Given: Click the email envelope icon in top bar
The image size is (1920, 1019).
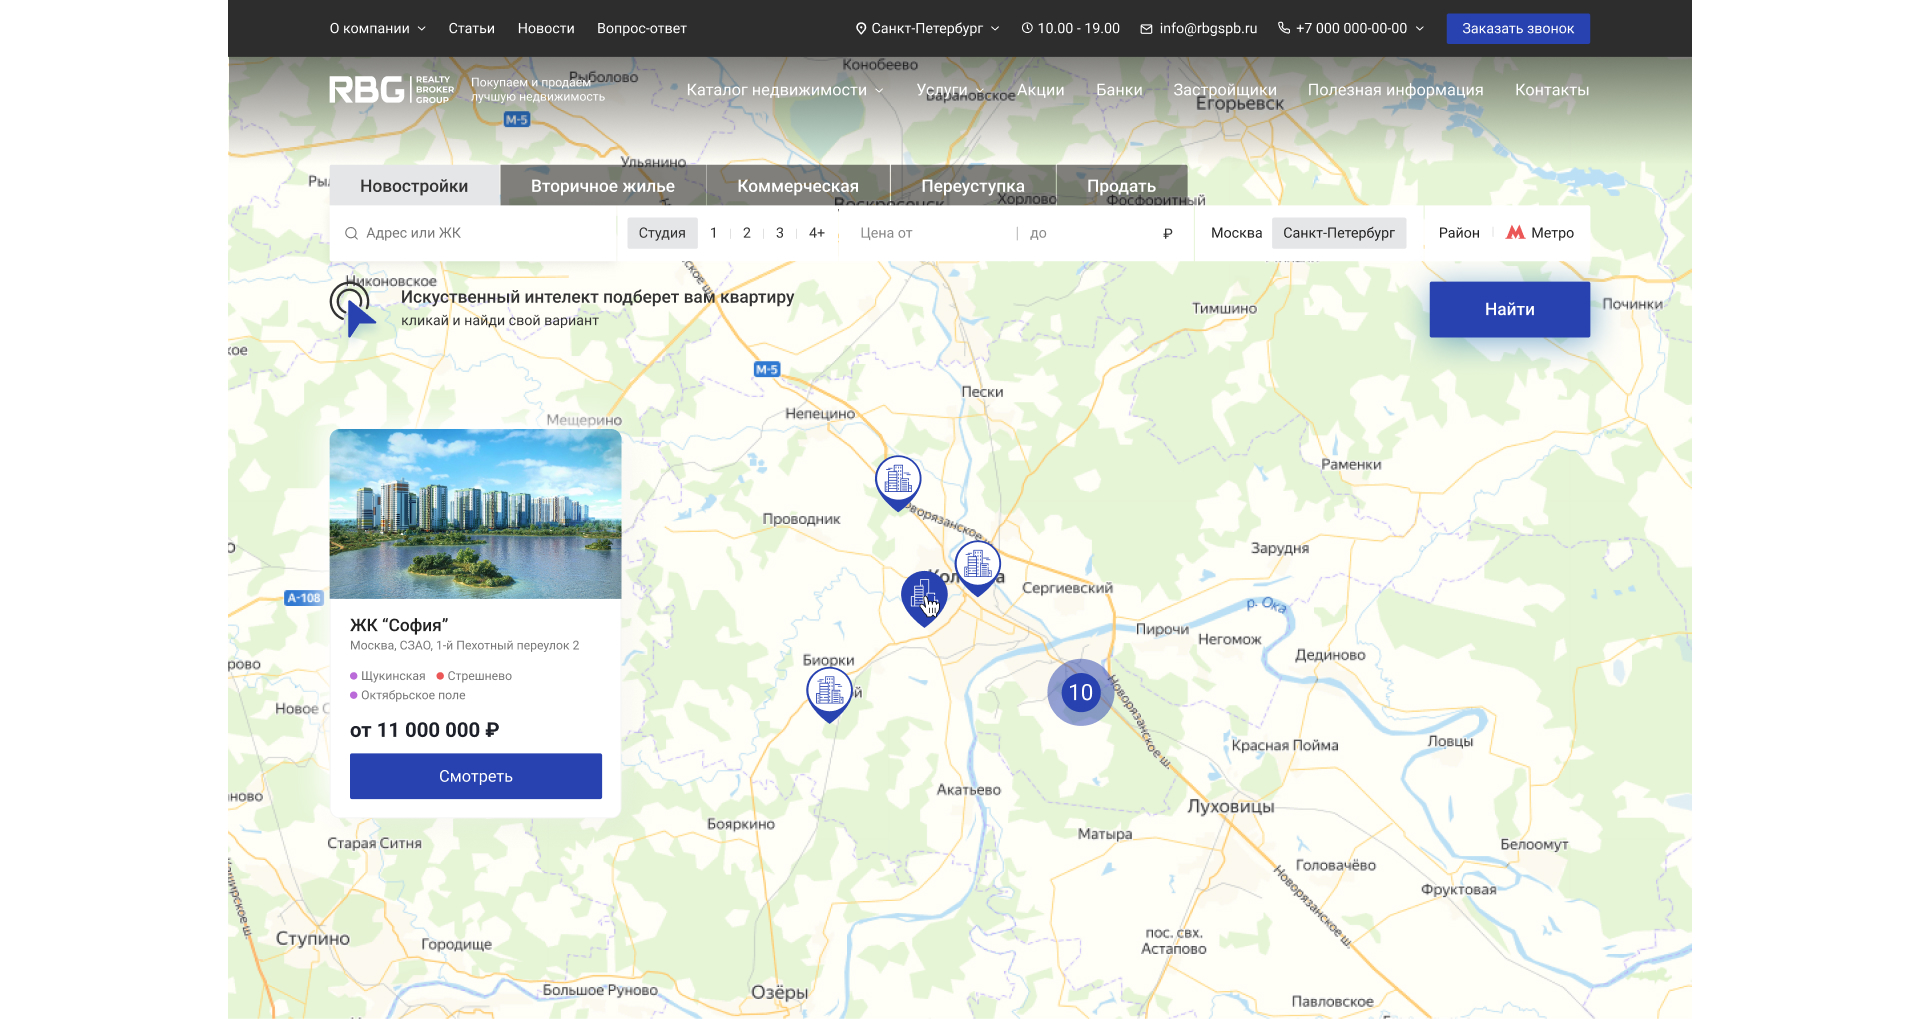Looking at the screenshot, I should [x=1146, y=29].
